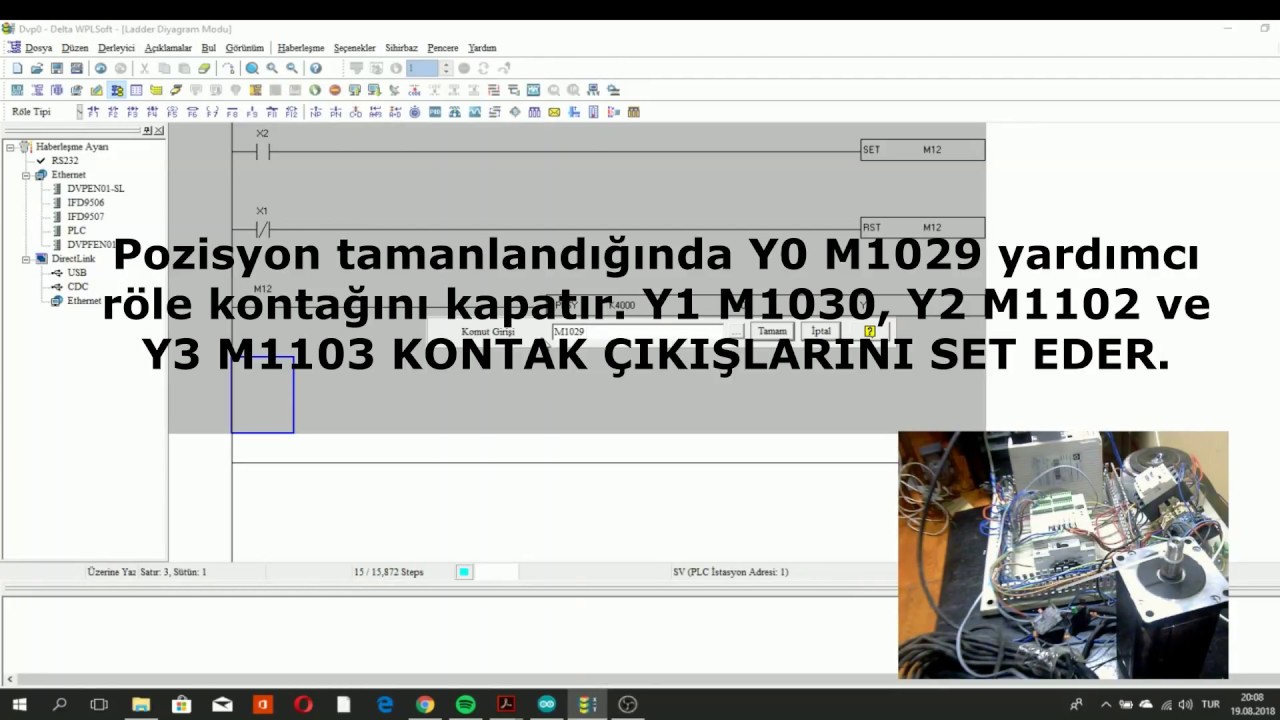Click the İptal button in Komut Girişi

[821, 331]
